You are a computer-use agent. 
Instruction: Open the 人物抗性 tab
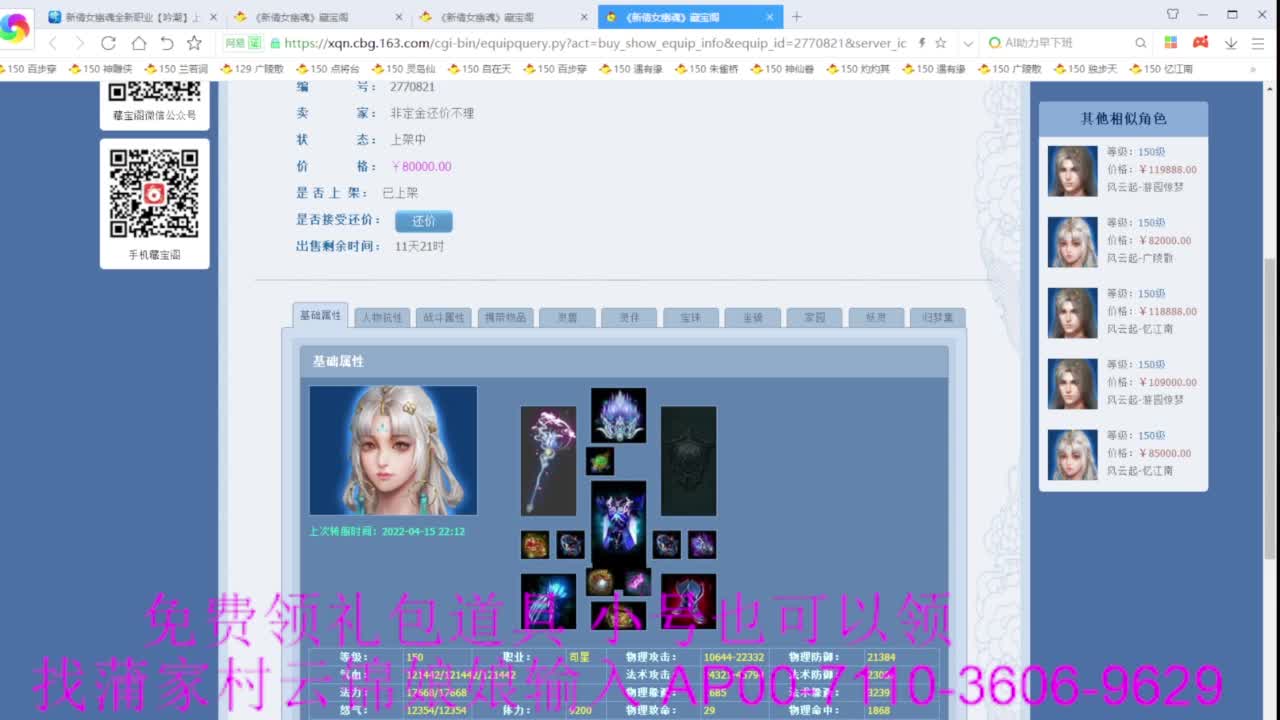pos(382,317)
